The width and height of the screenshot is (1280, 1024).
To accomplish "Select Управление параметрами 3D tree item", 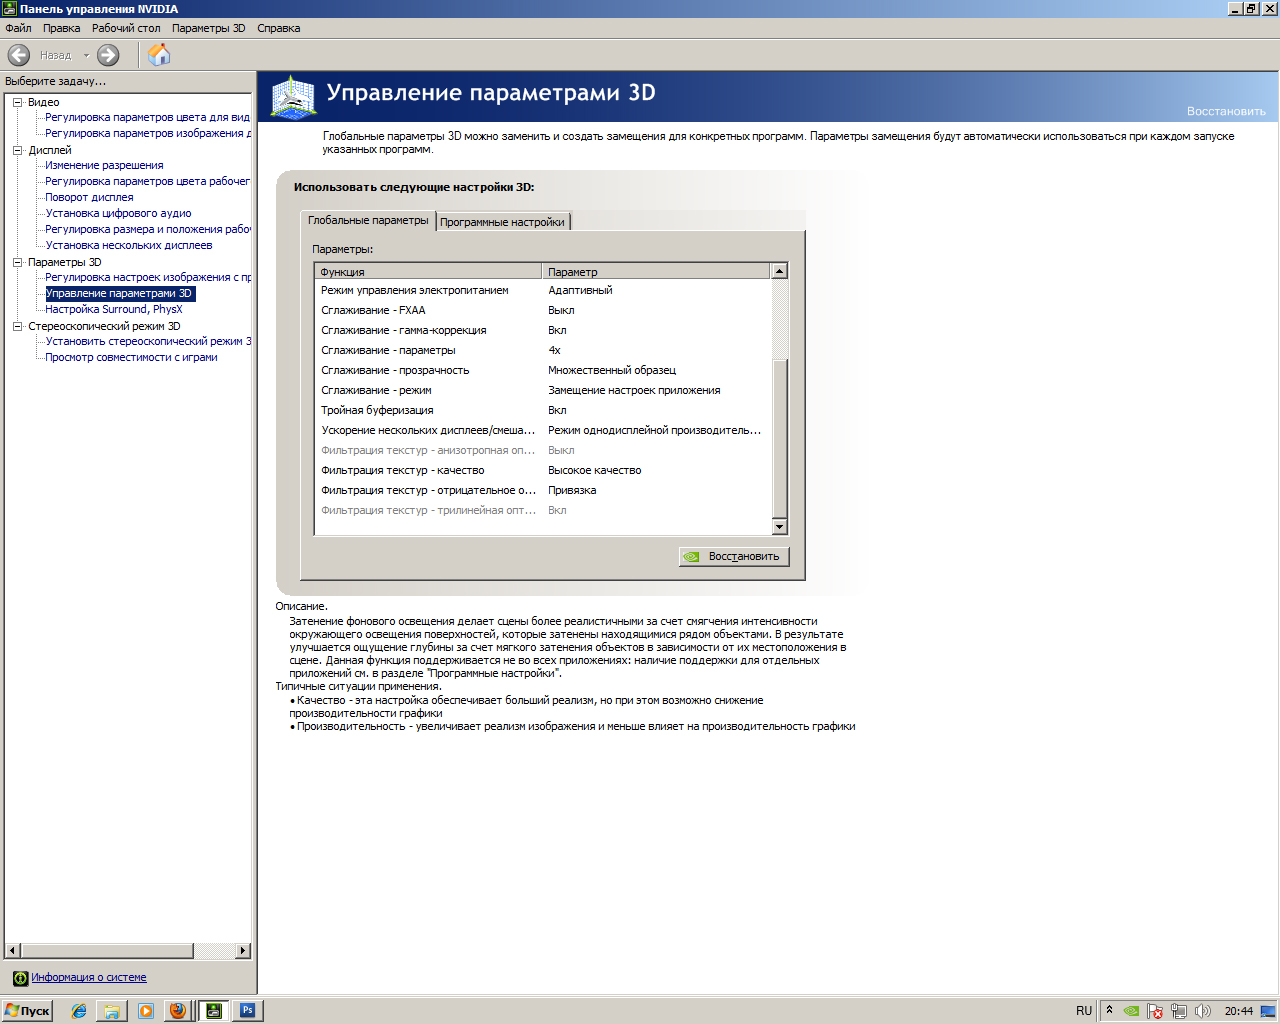I will [x=119, y=293].
